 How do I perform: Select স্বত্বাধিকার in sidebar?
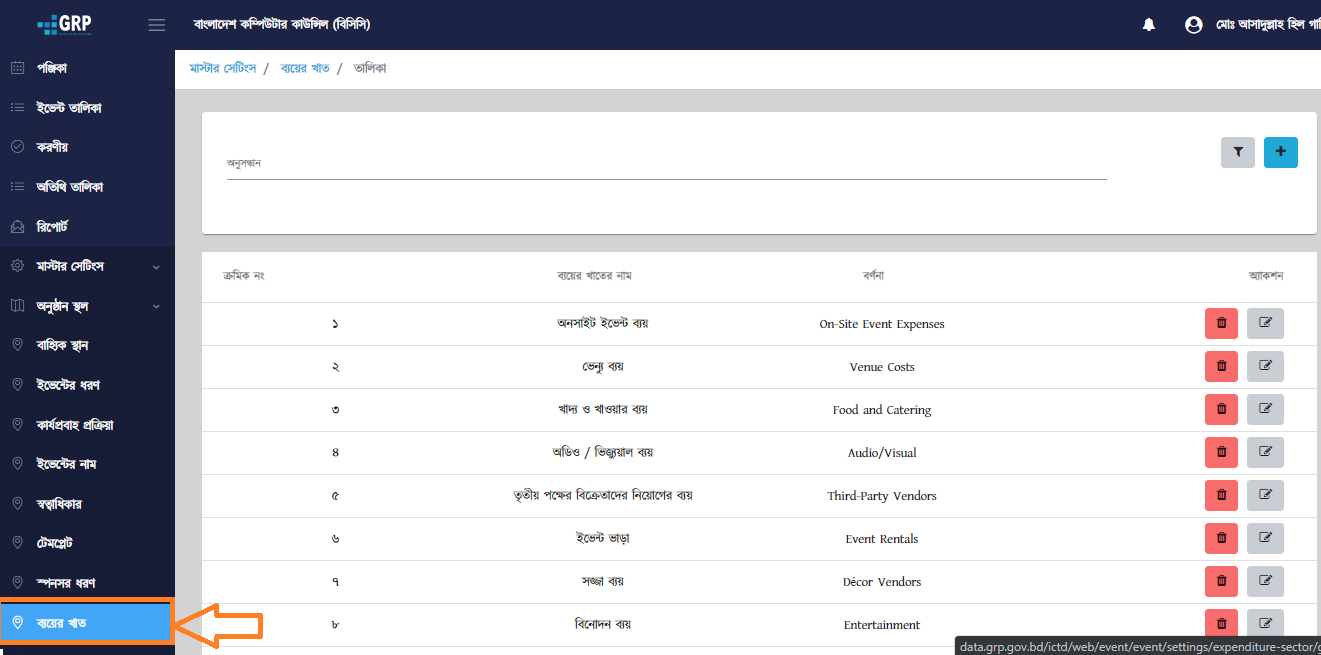(87, 504)
